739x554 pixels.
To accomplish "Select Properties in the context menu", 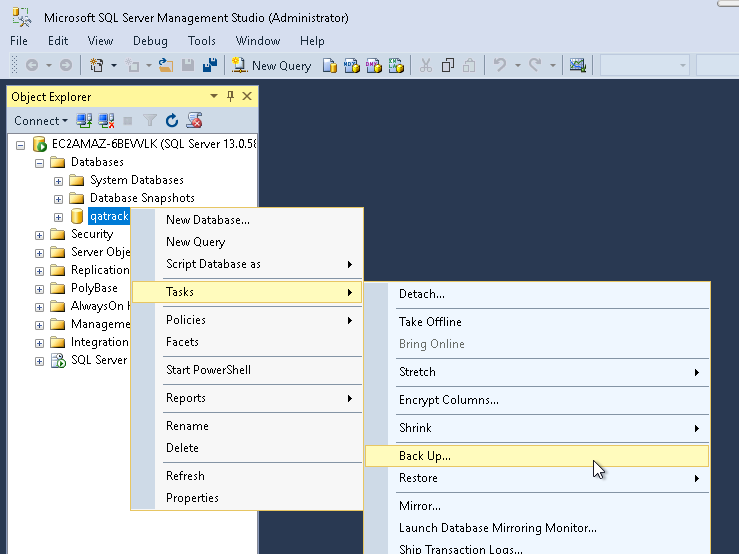I will (x=247, y=498).
